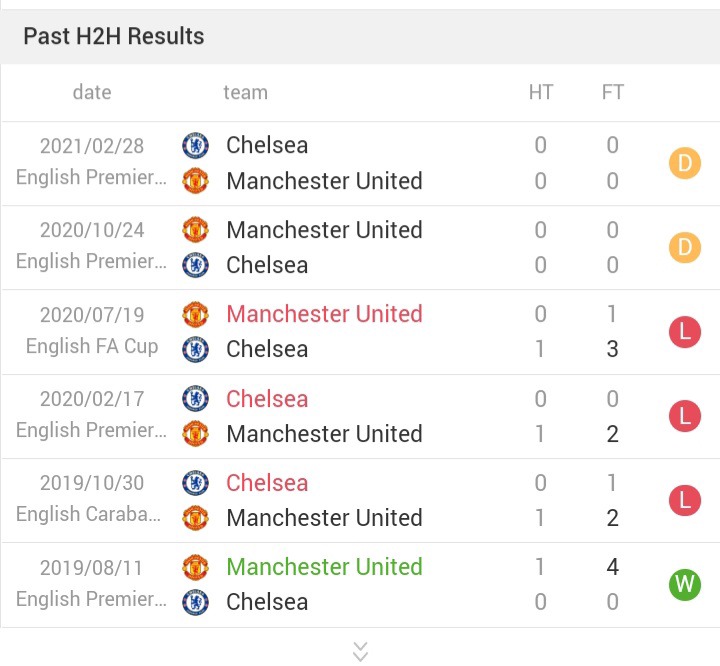Screen dimensions: 720x666
Task: Click Chelsea crest in 2020/02/17 match
Action: pos(195,398)
